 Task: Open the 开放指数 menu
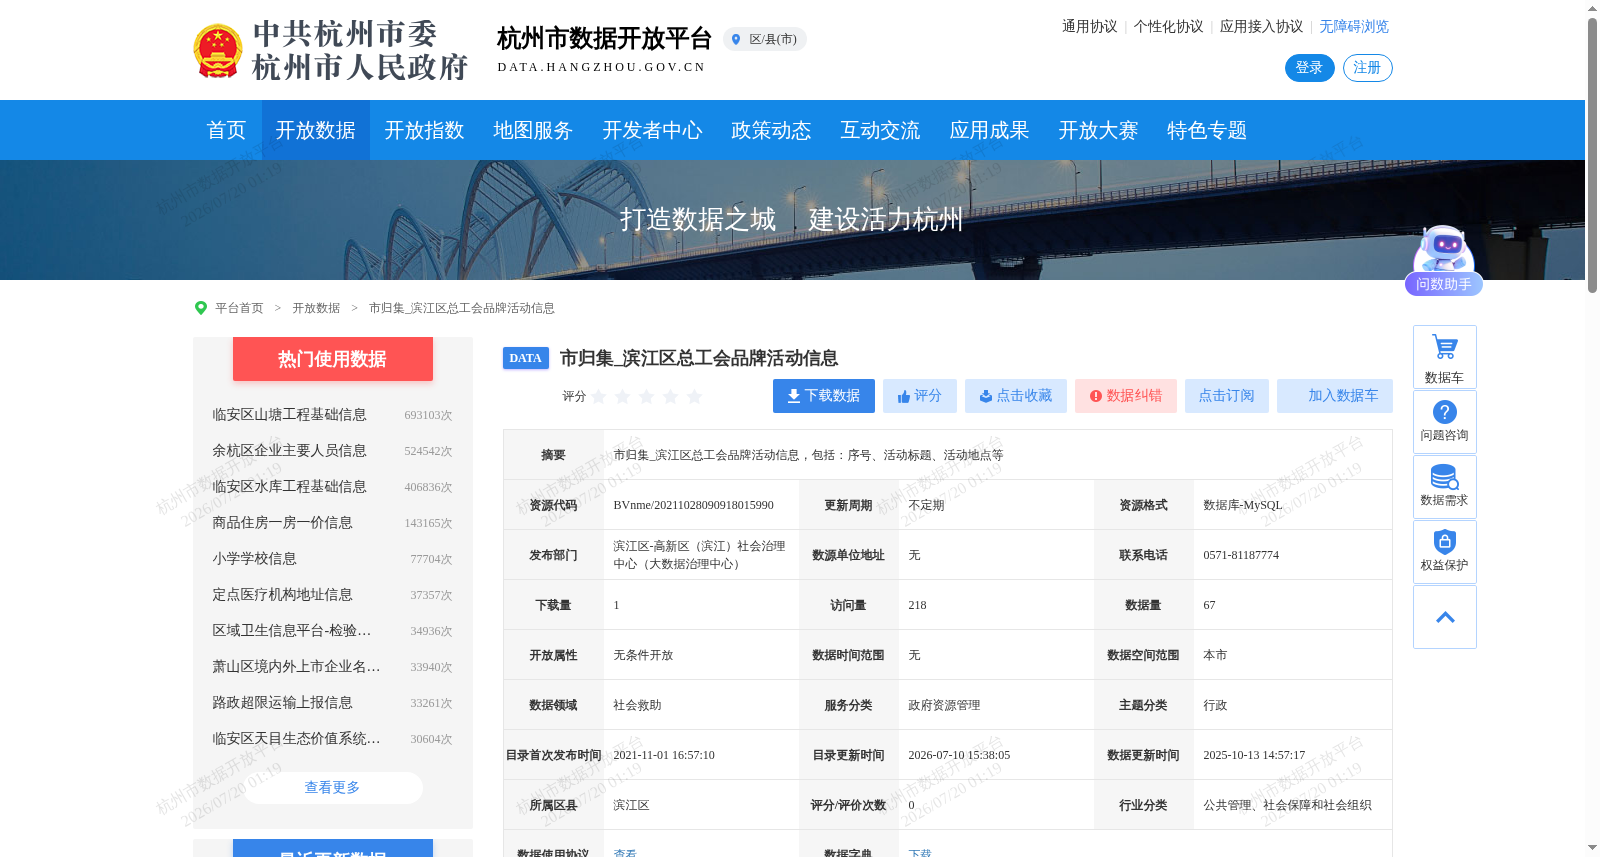point(425,130)
